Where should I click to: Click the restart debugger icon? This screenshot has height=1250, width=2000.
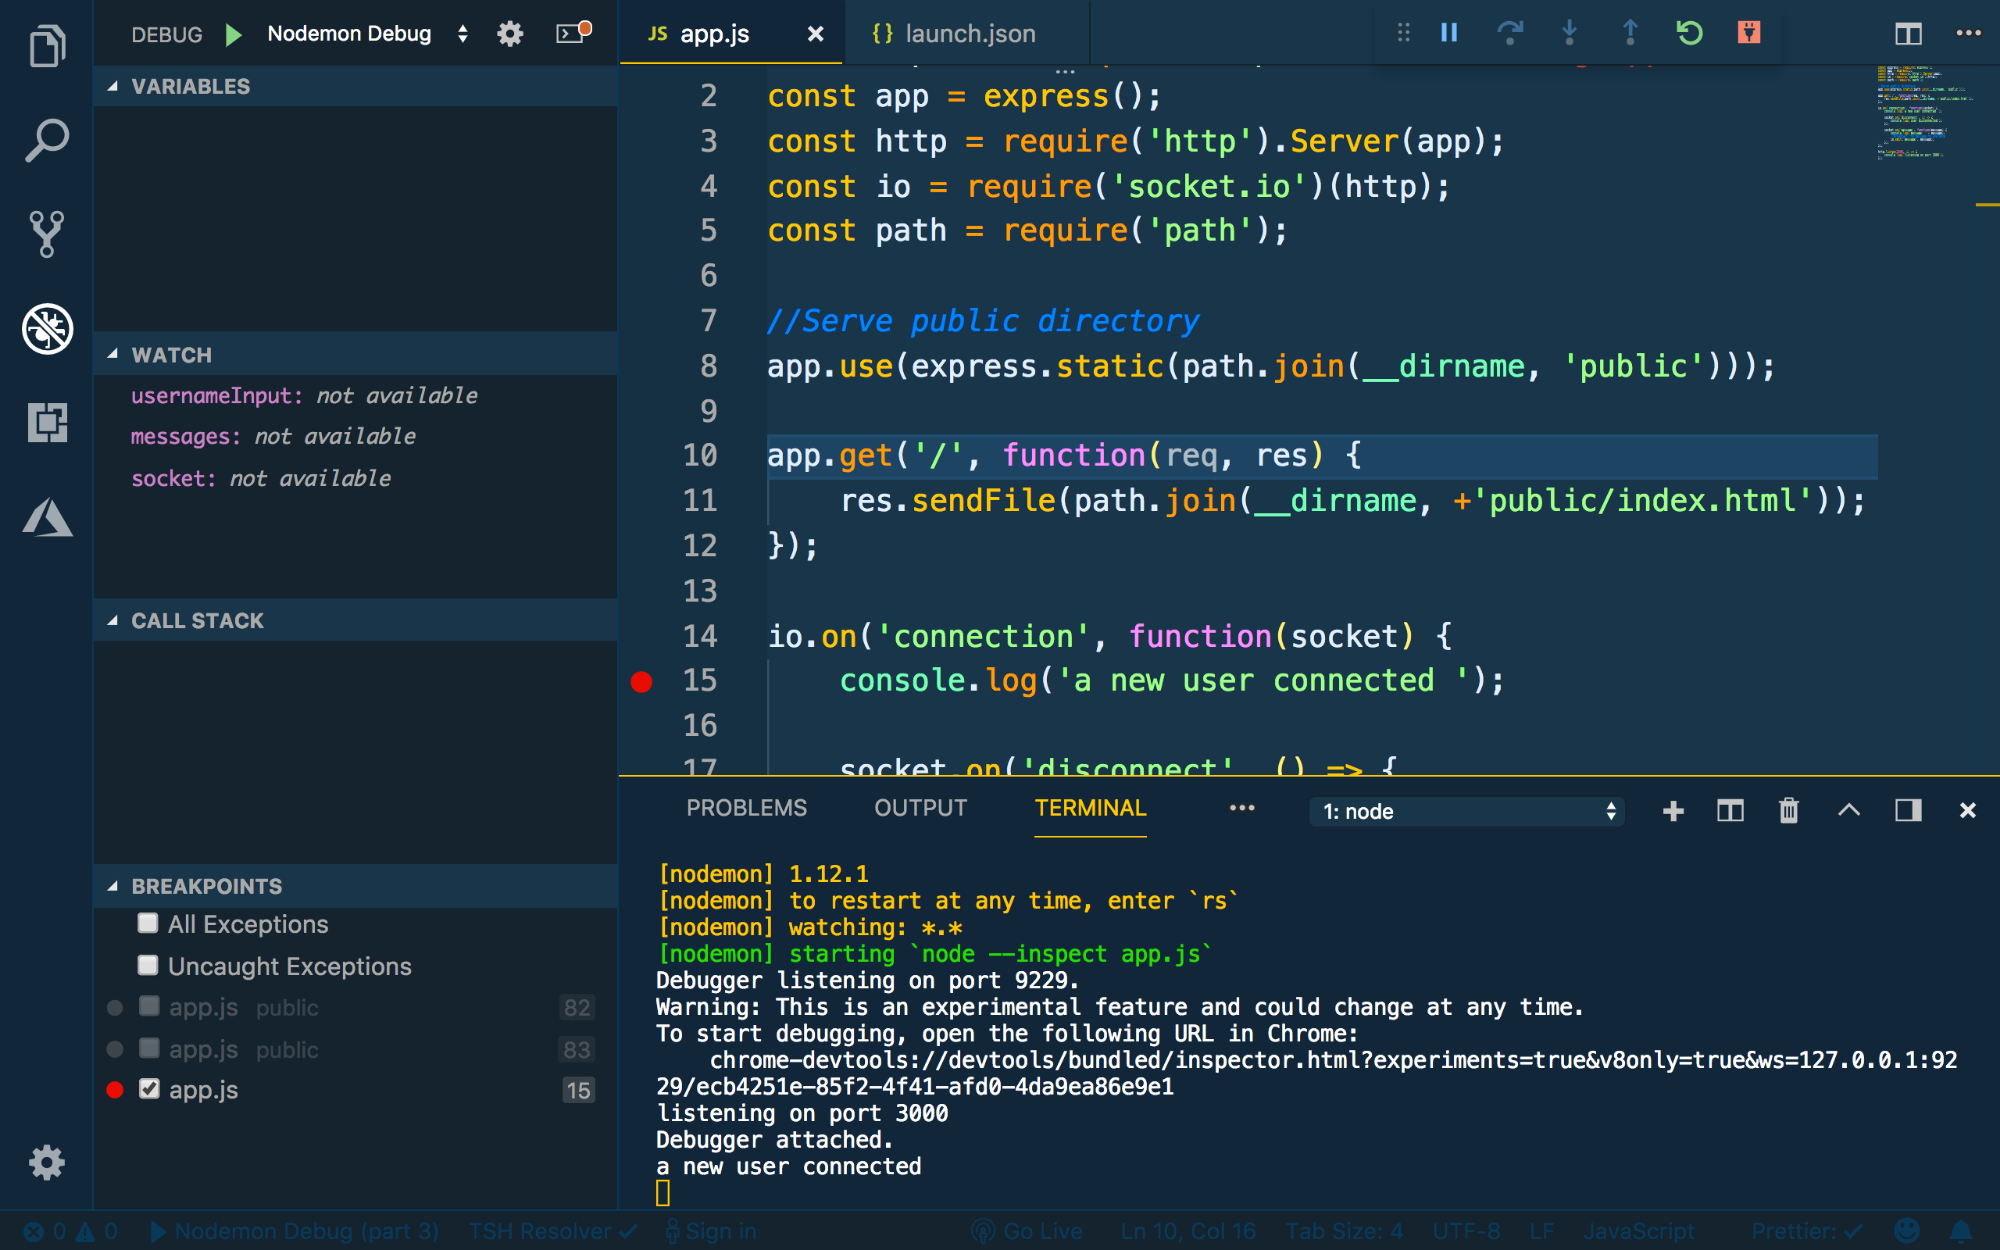point(1688,33)
